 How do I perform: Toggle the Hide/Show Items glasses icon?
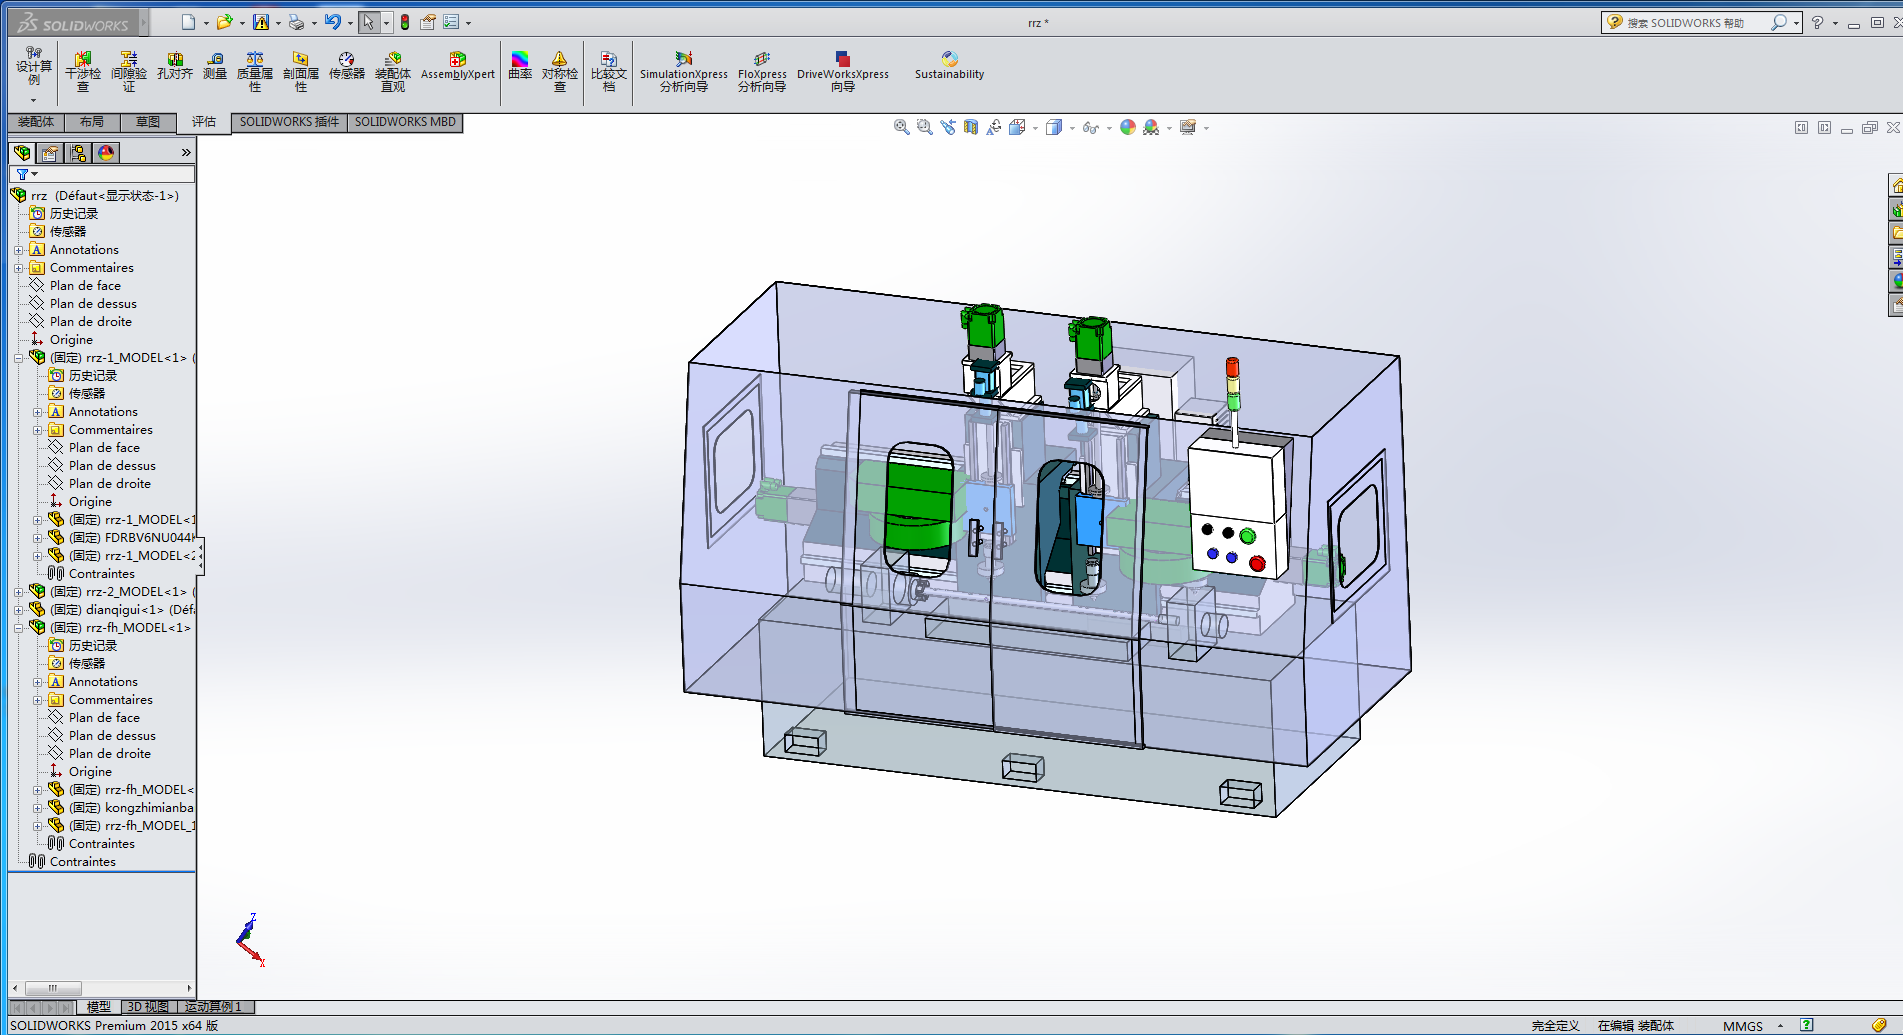pyautogui.click(x=1091, y=127)
